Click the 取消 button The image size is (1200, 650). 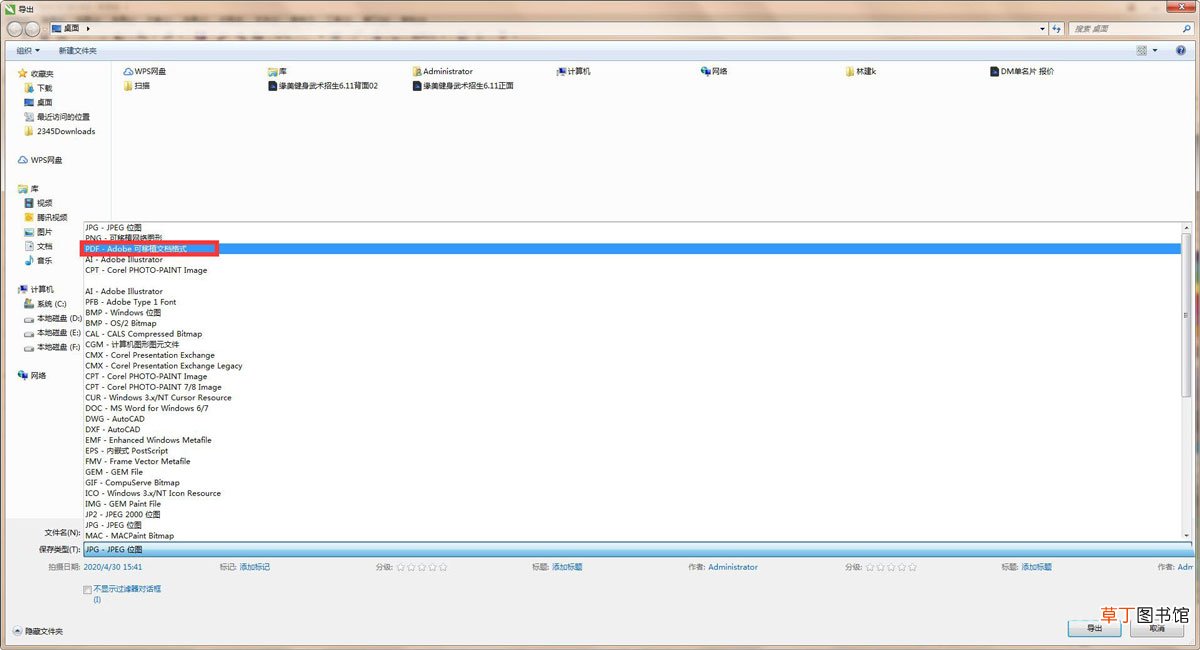click(1157, 628)
